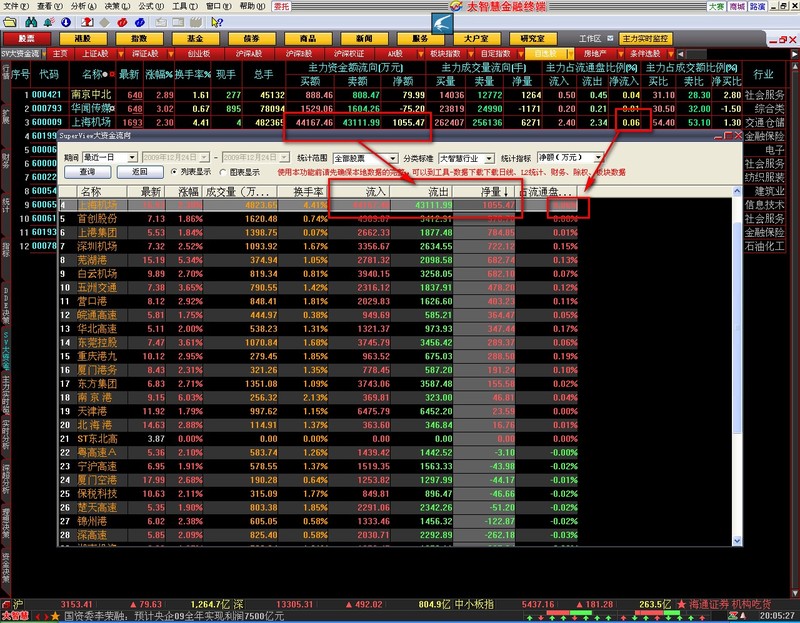Image resolution: width=800 pixels, height=623 pixels.
Task: Open the folder icon in the toolbar
Action: (x=10, y=22)
